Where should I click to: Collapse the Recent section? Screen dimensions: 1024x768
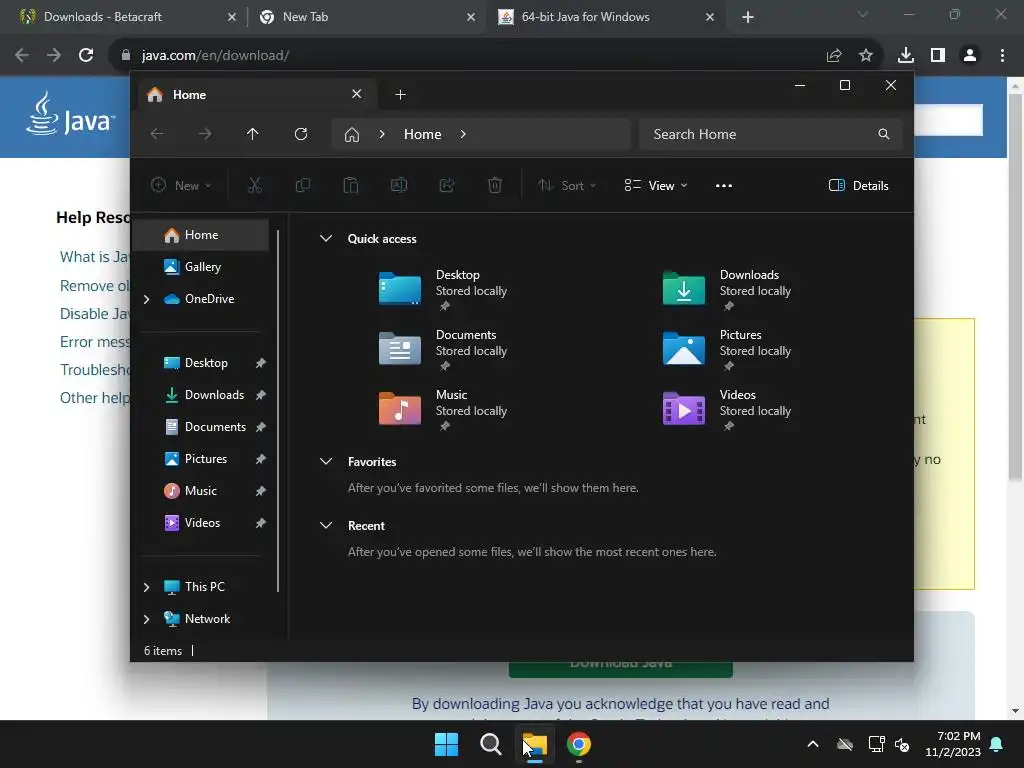tap(326, 526)
